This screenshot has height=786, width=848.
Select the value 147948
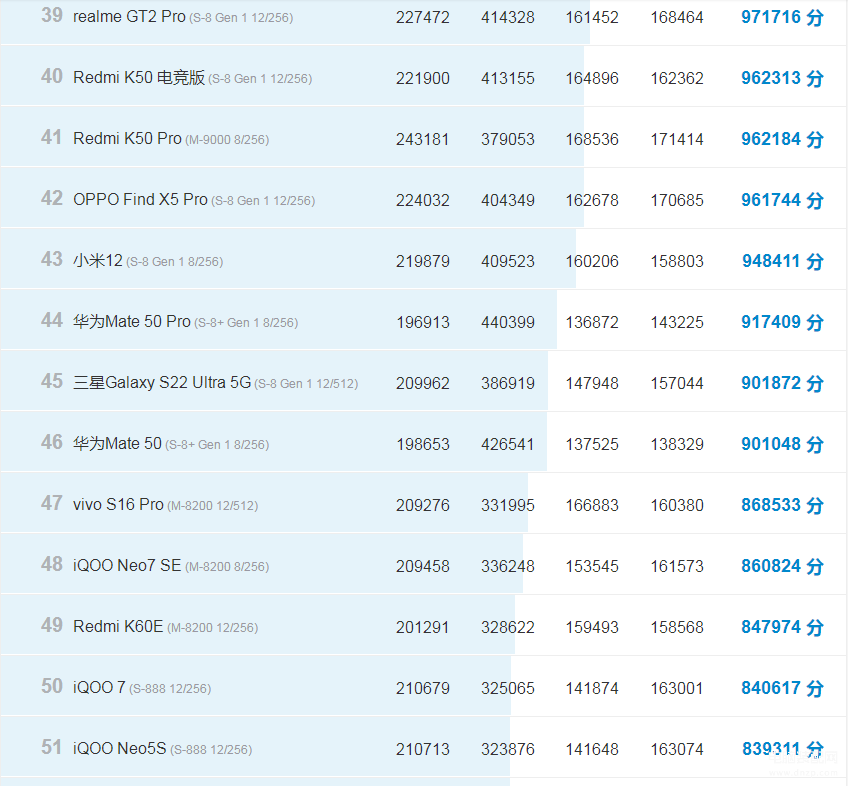coord(592,384)
